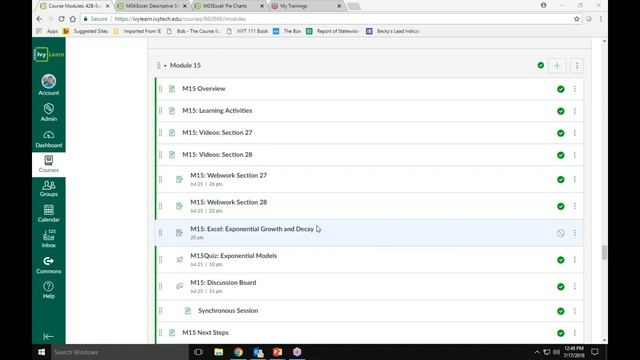This screenshot has width=640, height=360.
Task: Open M15: Videos: Section 27 link
Action: coord(217,133)
